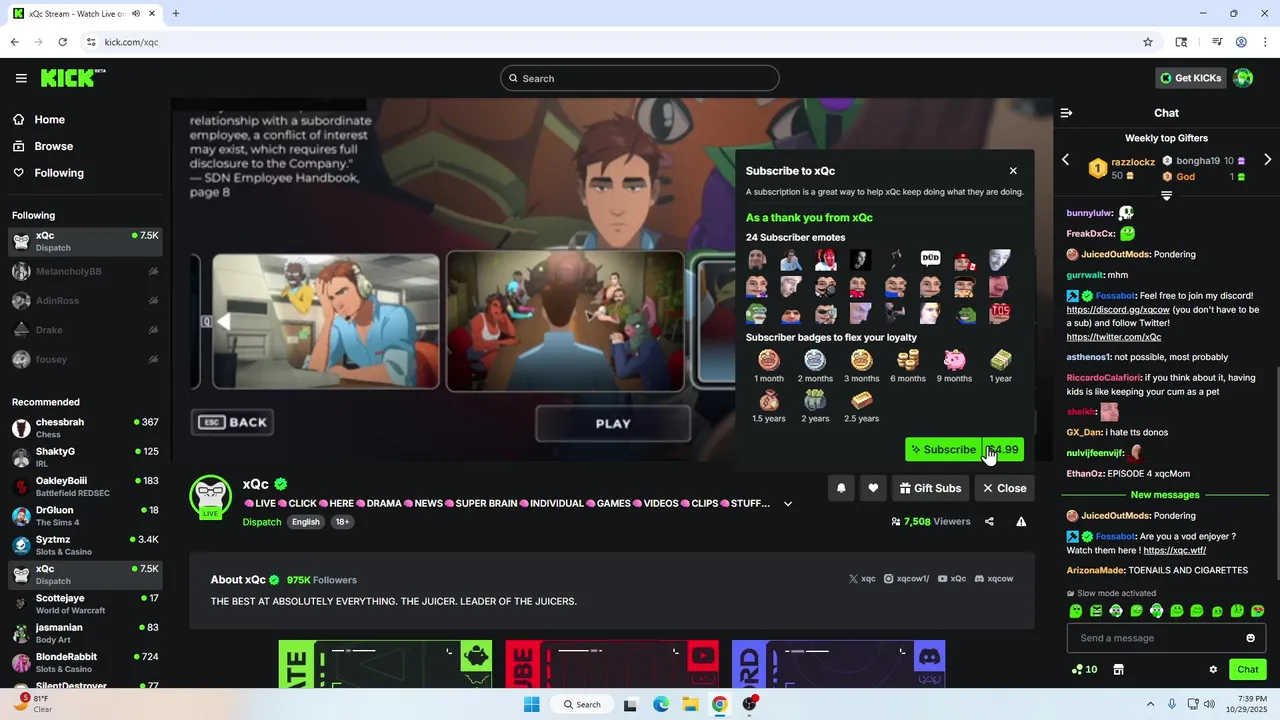Open MelancholyBB followed channel
Viewport: 1280px width, 720px height.
click(85, 271)
